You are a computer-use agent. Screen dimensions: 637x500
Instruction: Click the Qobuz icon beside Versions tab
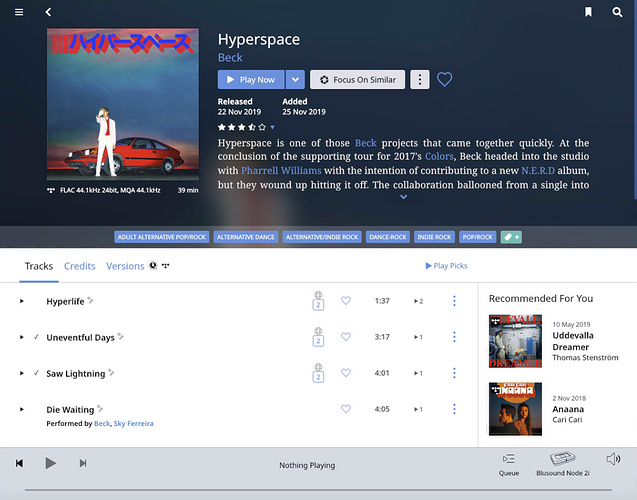point(153,265)
